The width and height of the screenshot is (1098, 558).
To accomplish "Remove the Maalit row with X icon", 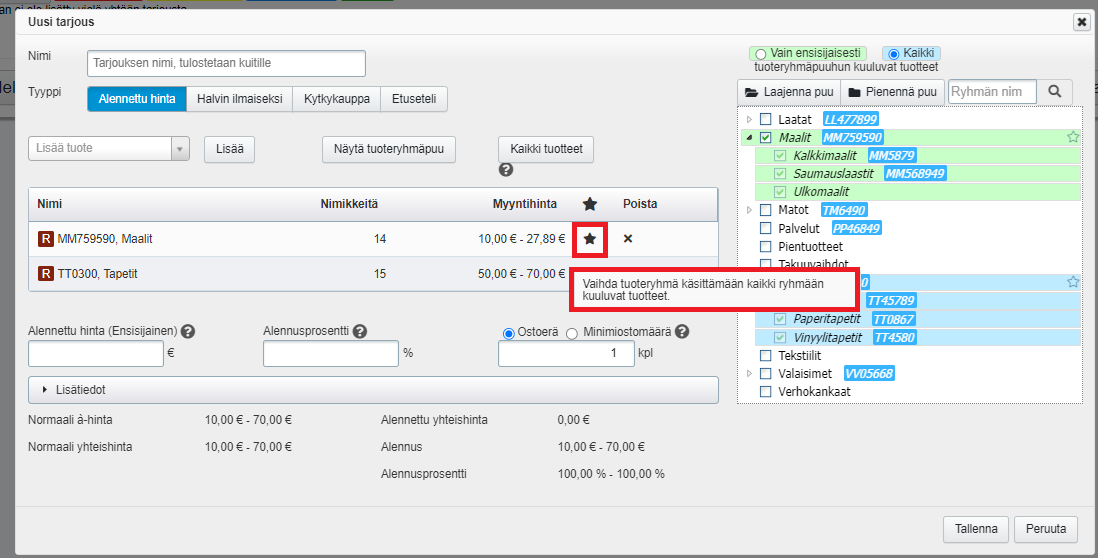I will pyautogui.click(x=628, y=239).
